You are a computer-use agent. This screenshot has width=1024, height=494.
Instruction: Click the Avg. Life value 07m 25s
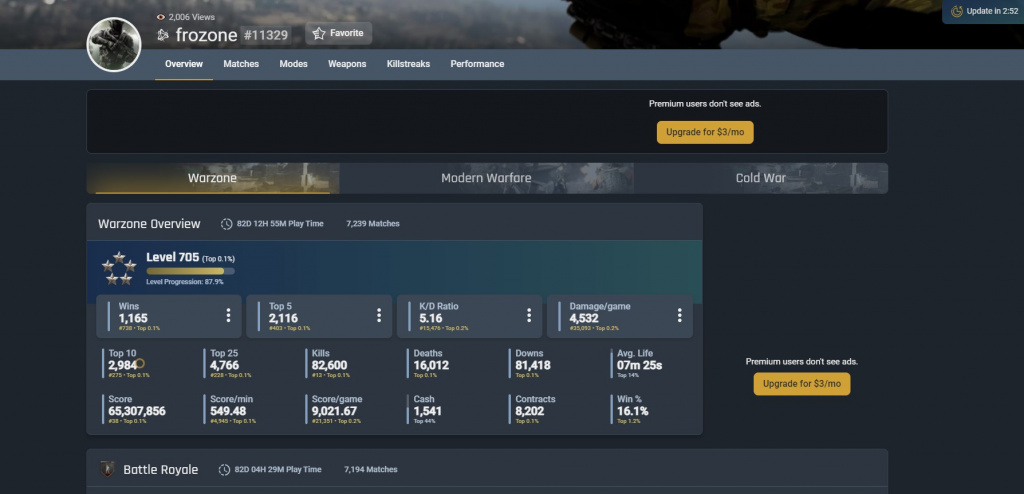point(639,365)
